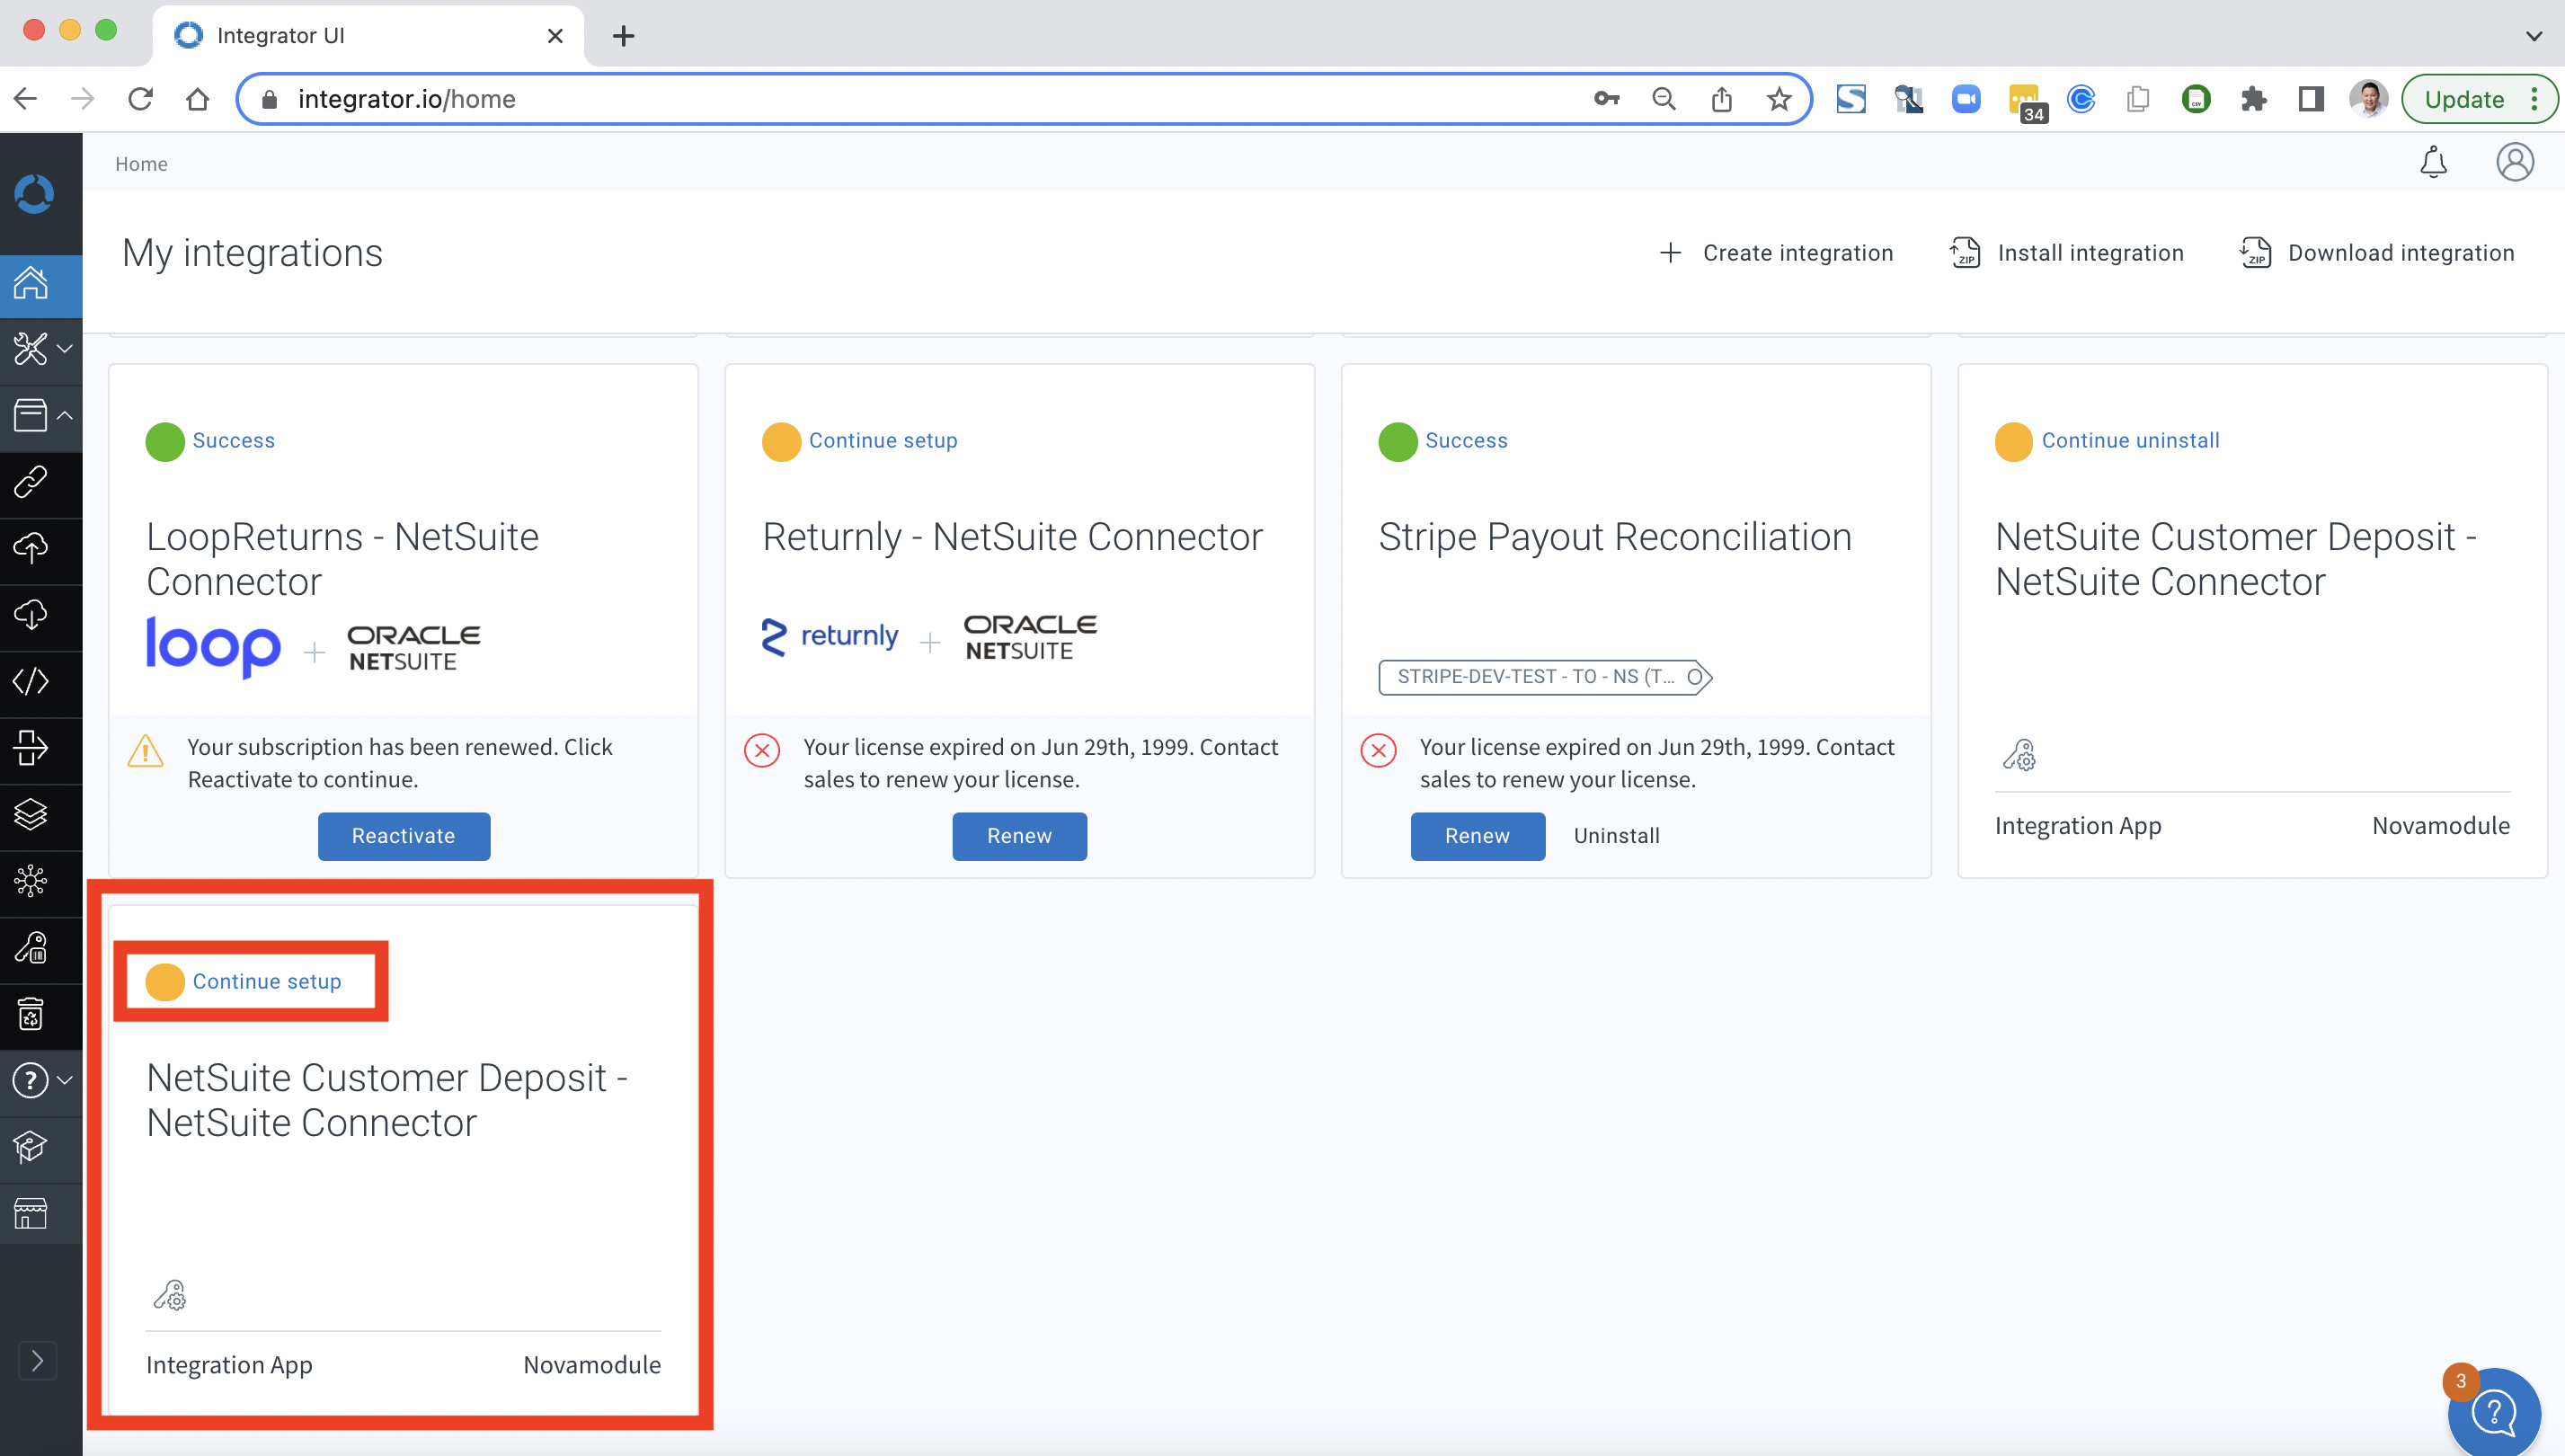Open Stripe Payout Reconciliation title
This screenshot has width=2565, height=1456.
click(x=1615, y=538)
